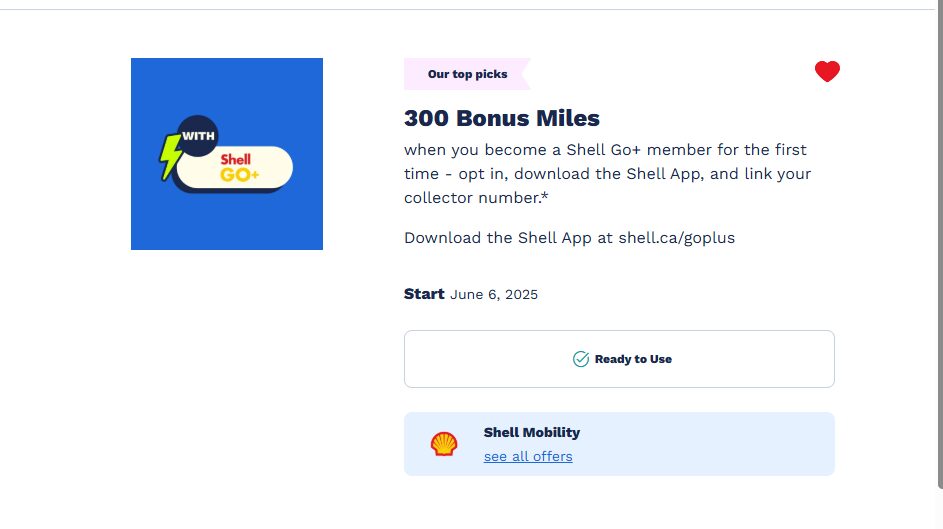The width and height of the screenshot is (943, 529).
Task: Open the see all offers link
Action: 528,456
